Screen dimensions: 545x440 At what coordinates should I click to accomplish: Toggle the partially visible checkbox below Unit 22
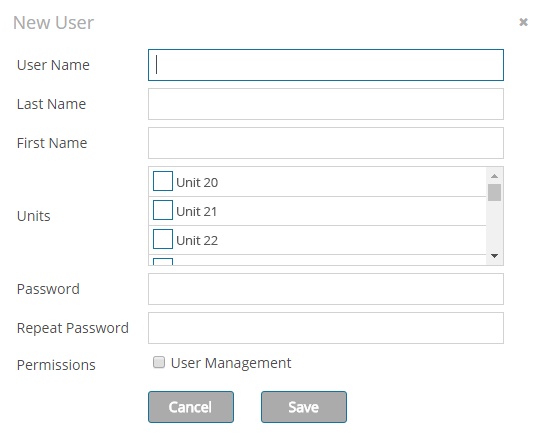click(x=163, y=261)
